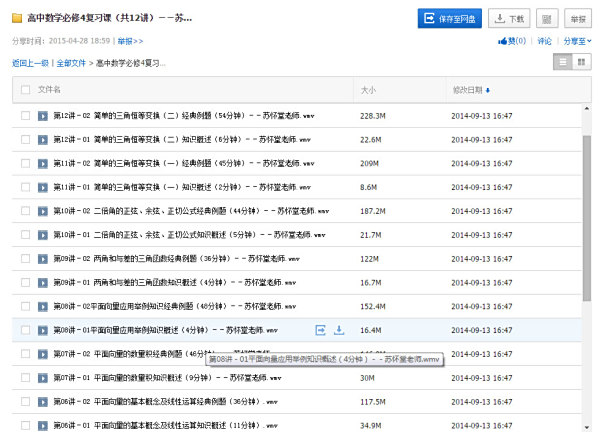Sort by 文件名 column header
Screen dimensions: 600x432
click(x=49, y=90)
